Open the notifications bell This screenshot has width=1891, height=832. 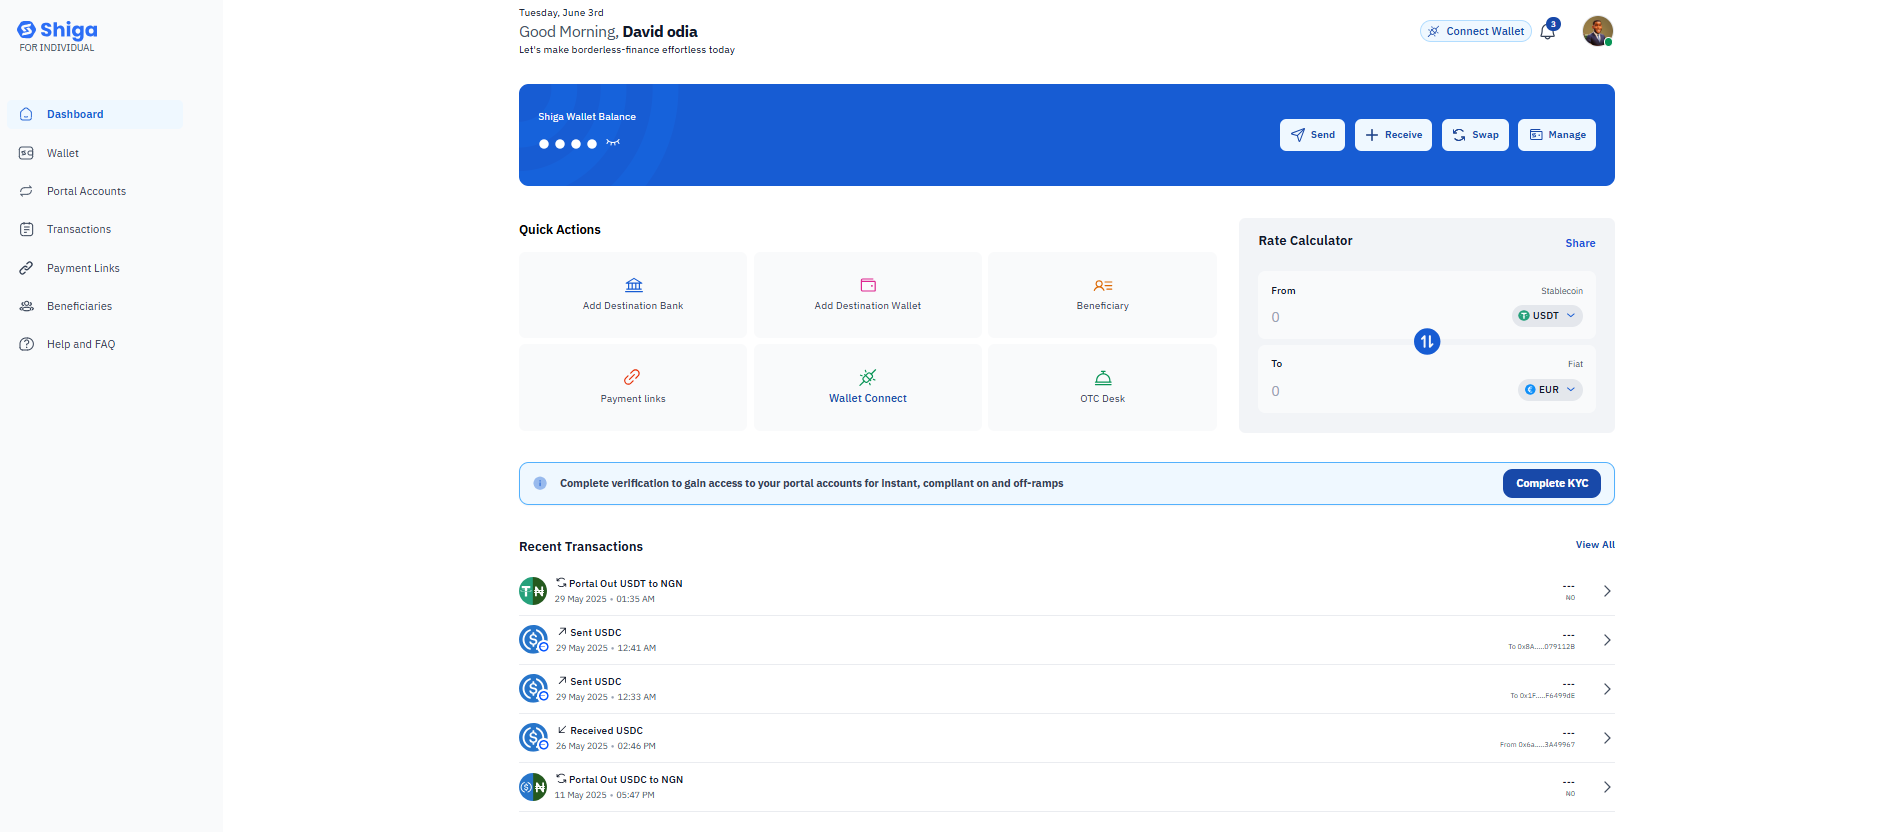coord(1548,31)
